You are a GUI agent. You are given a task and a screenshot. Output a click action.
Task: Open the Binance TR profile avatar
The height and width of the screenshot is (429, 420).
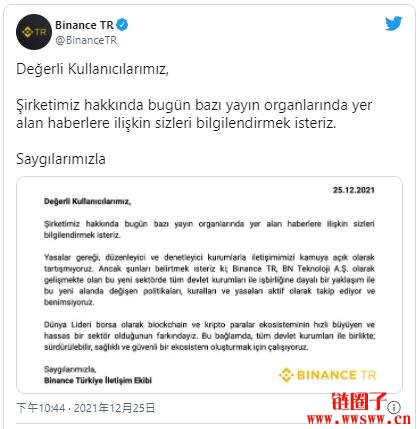point(34,32)
